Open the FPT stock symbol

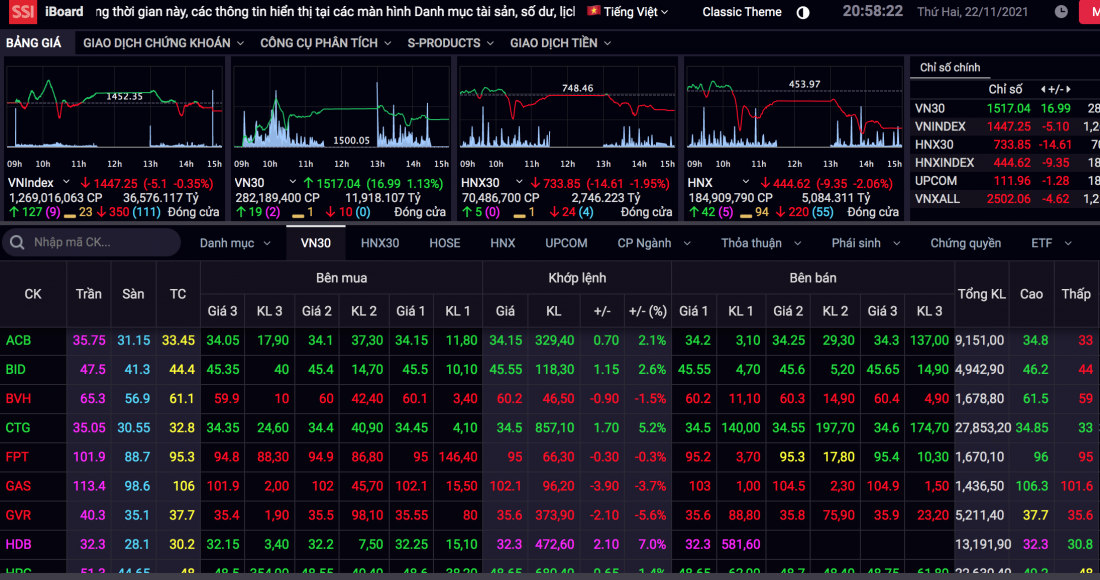(18, 457)
